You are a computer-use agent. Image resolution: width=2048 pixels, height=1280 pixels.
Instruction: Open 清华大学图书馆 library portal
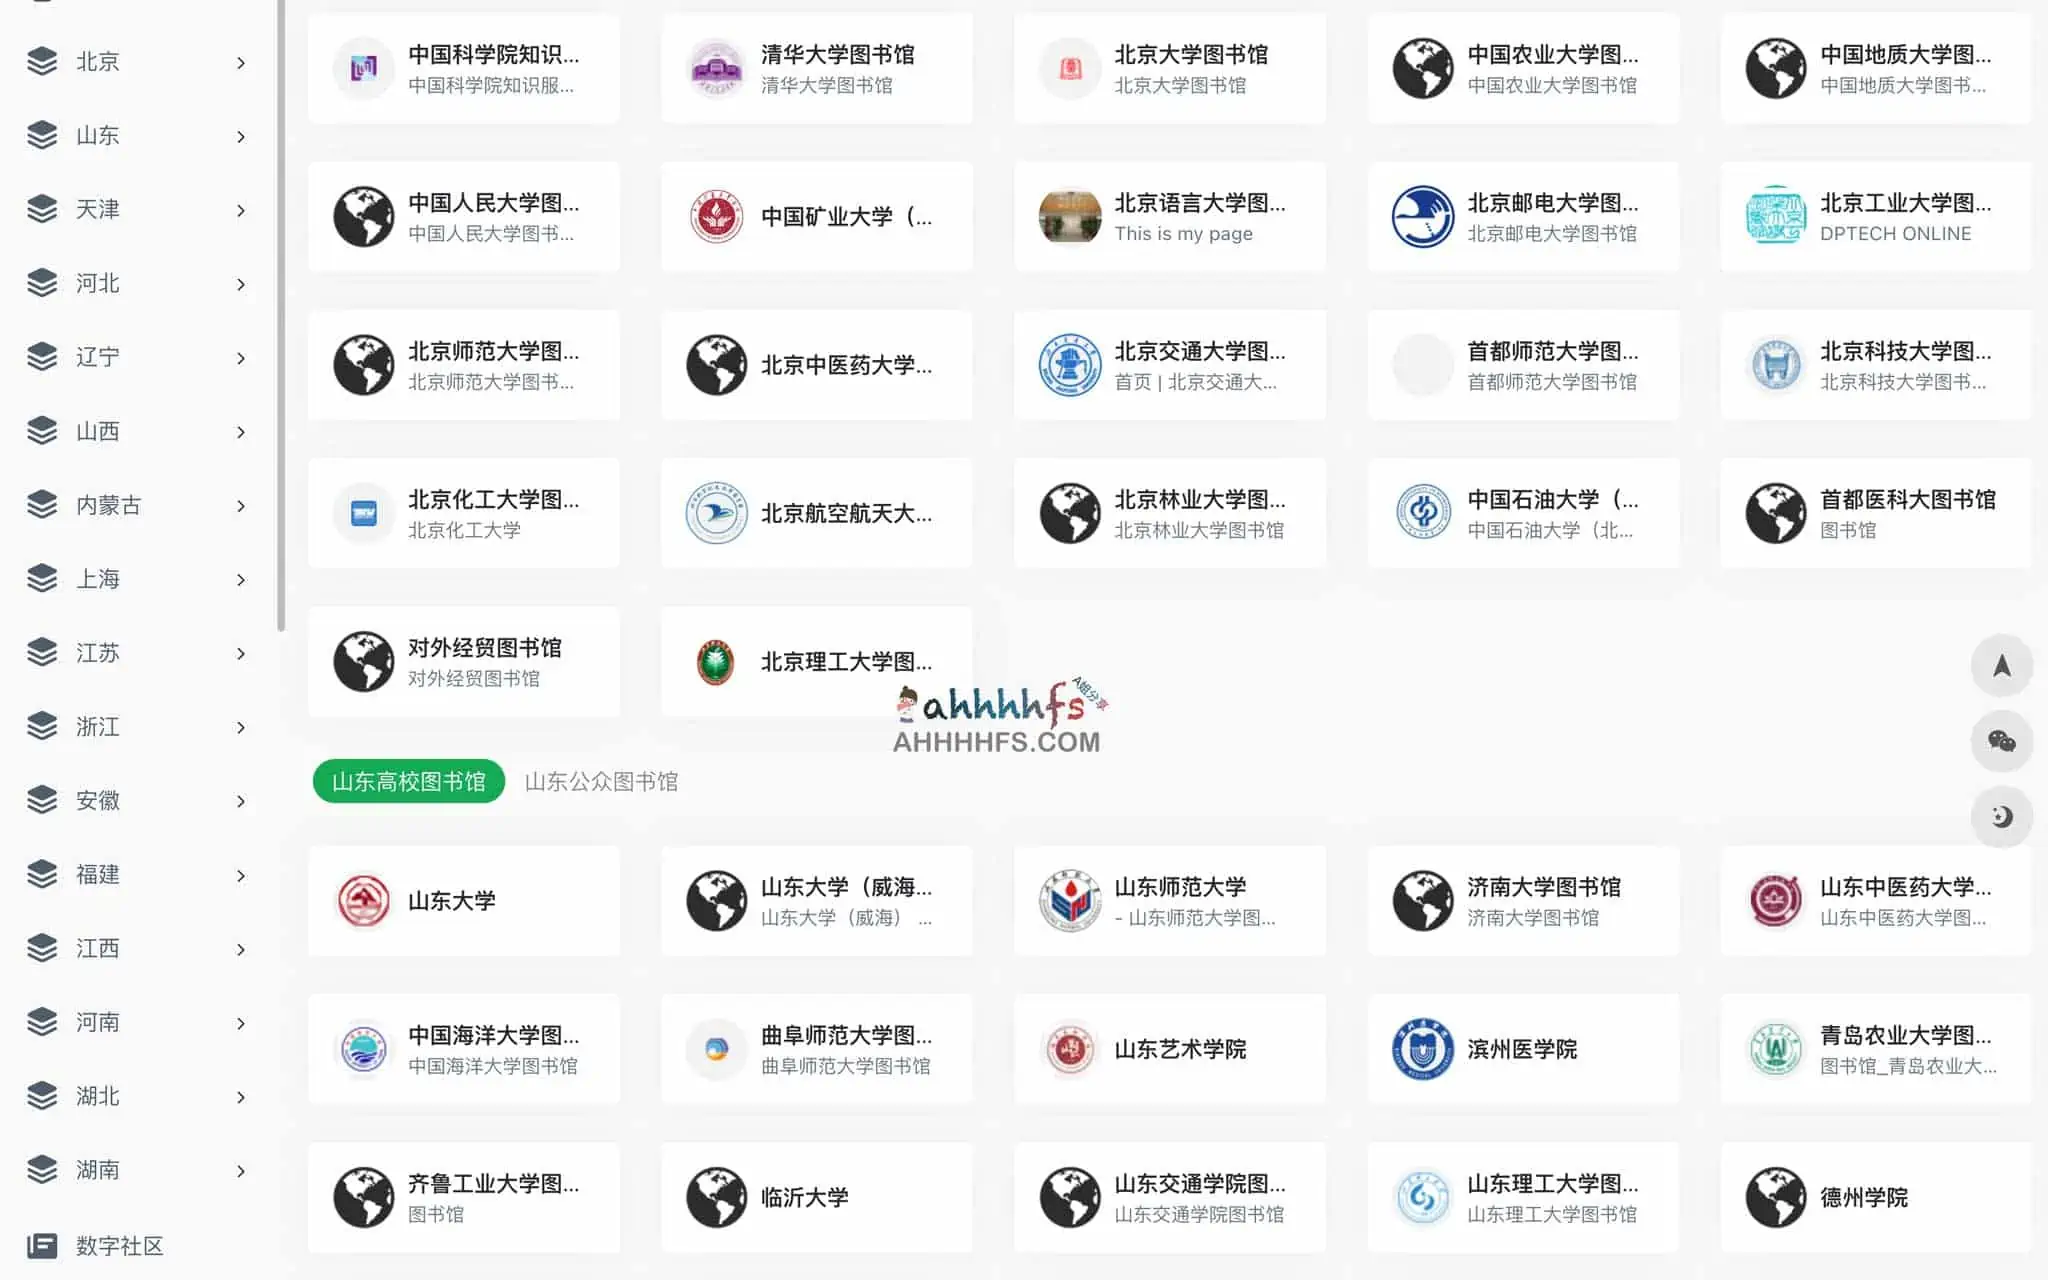point(848,68)
